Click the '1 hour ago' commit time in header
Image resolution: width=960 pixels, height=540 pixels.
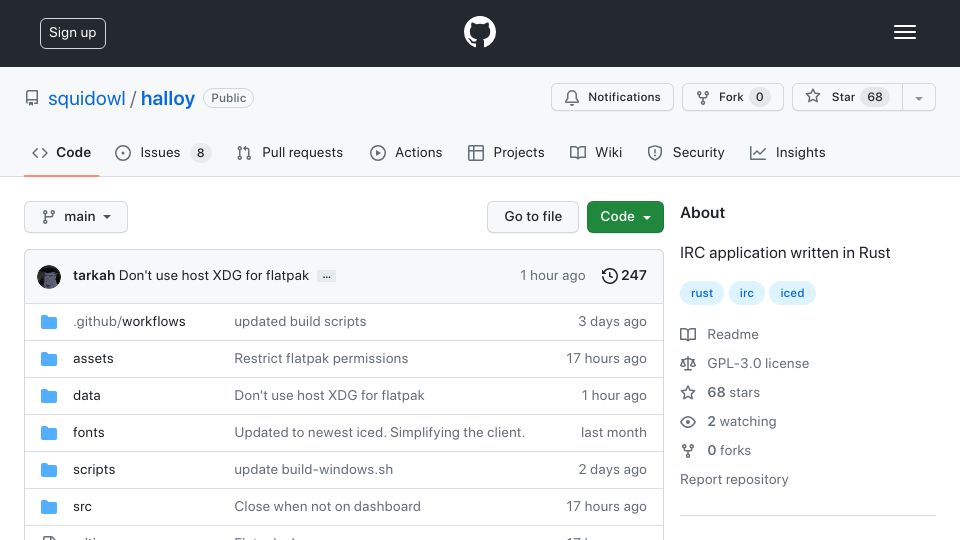pyautogui.click(x=552, y=276)
